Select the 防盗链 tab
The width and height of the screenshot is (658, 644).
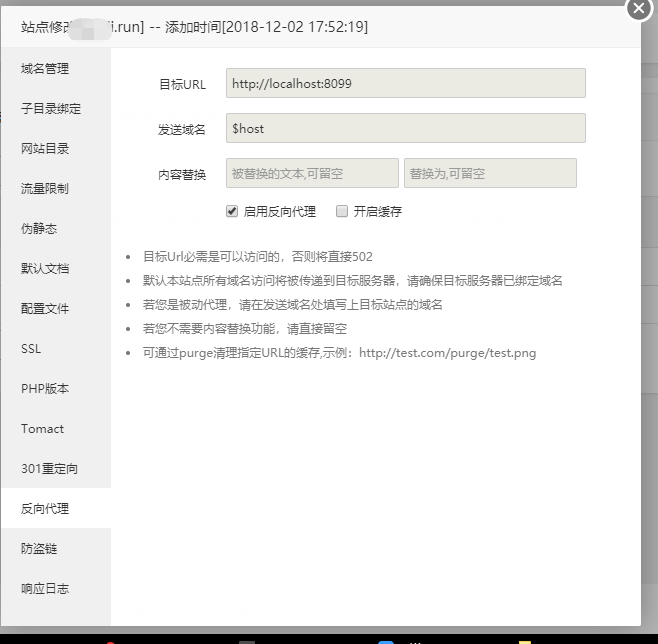[x=40, y=549]
